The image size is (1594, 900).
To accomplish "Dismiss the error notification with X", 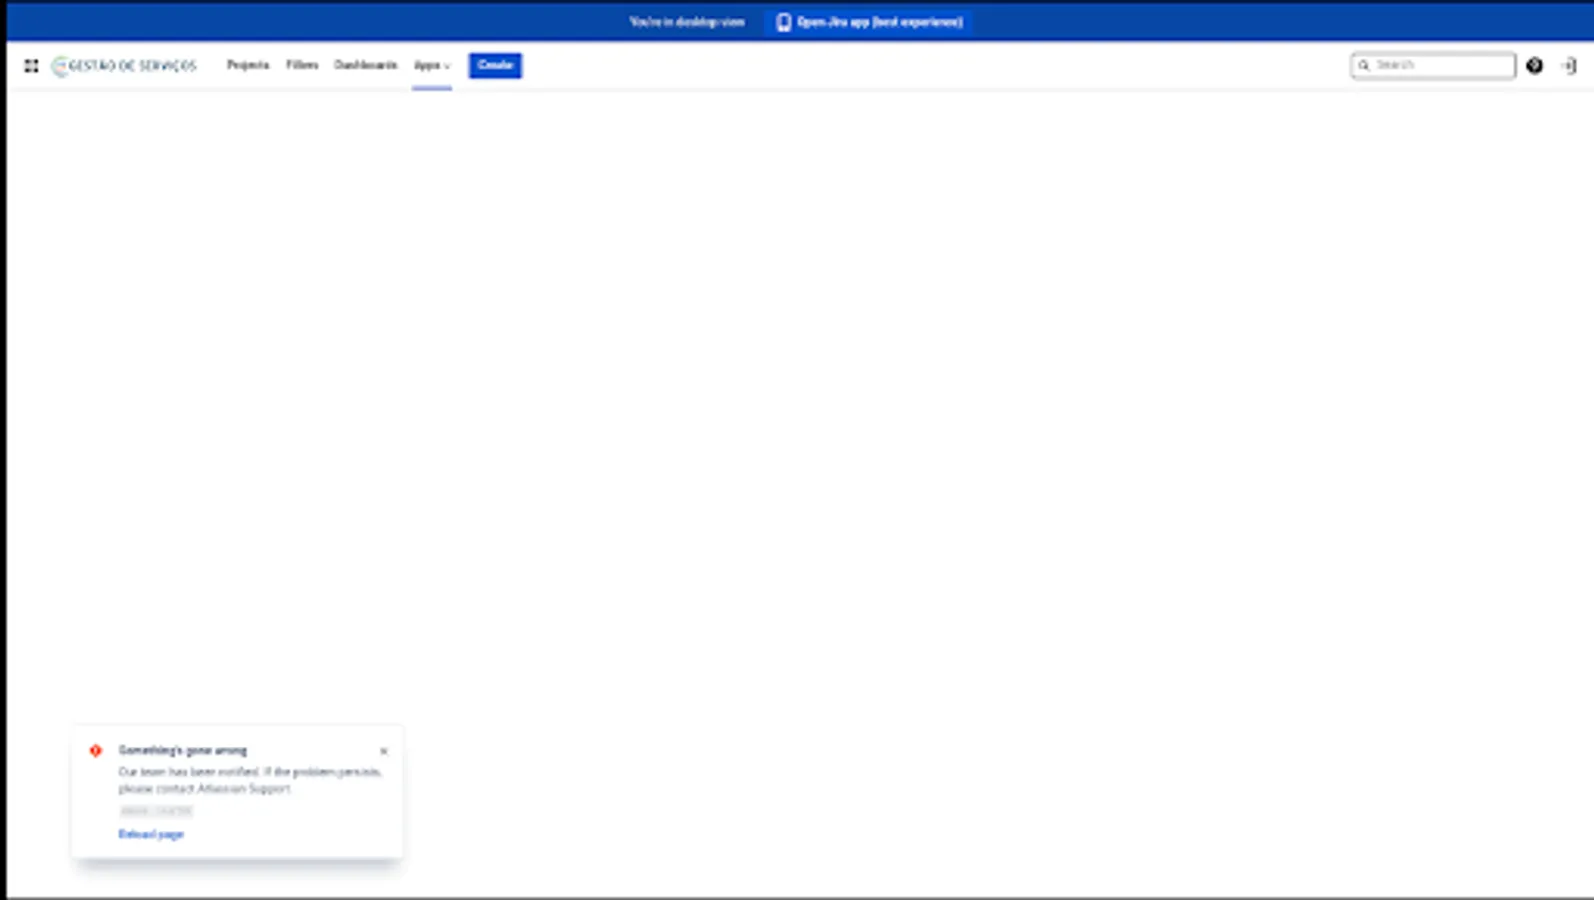I will click(383, 751).
